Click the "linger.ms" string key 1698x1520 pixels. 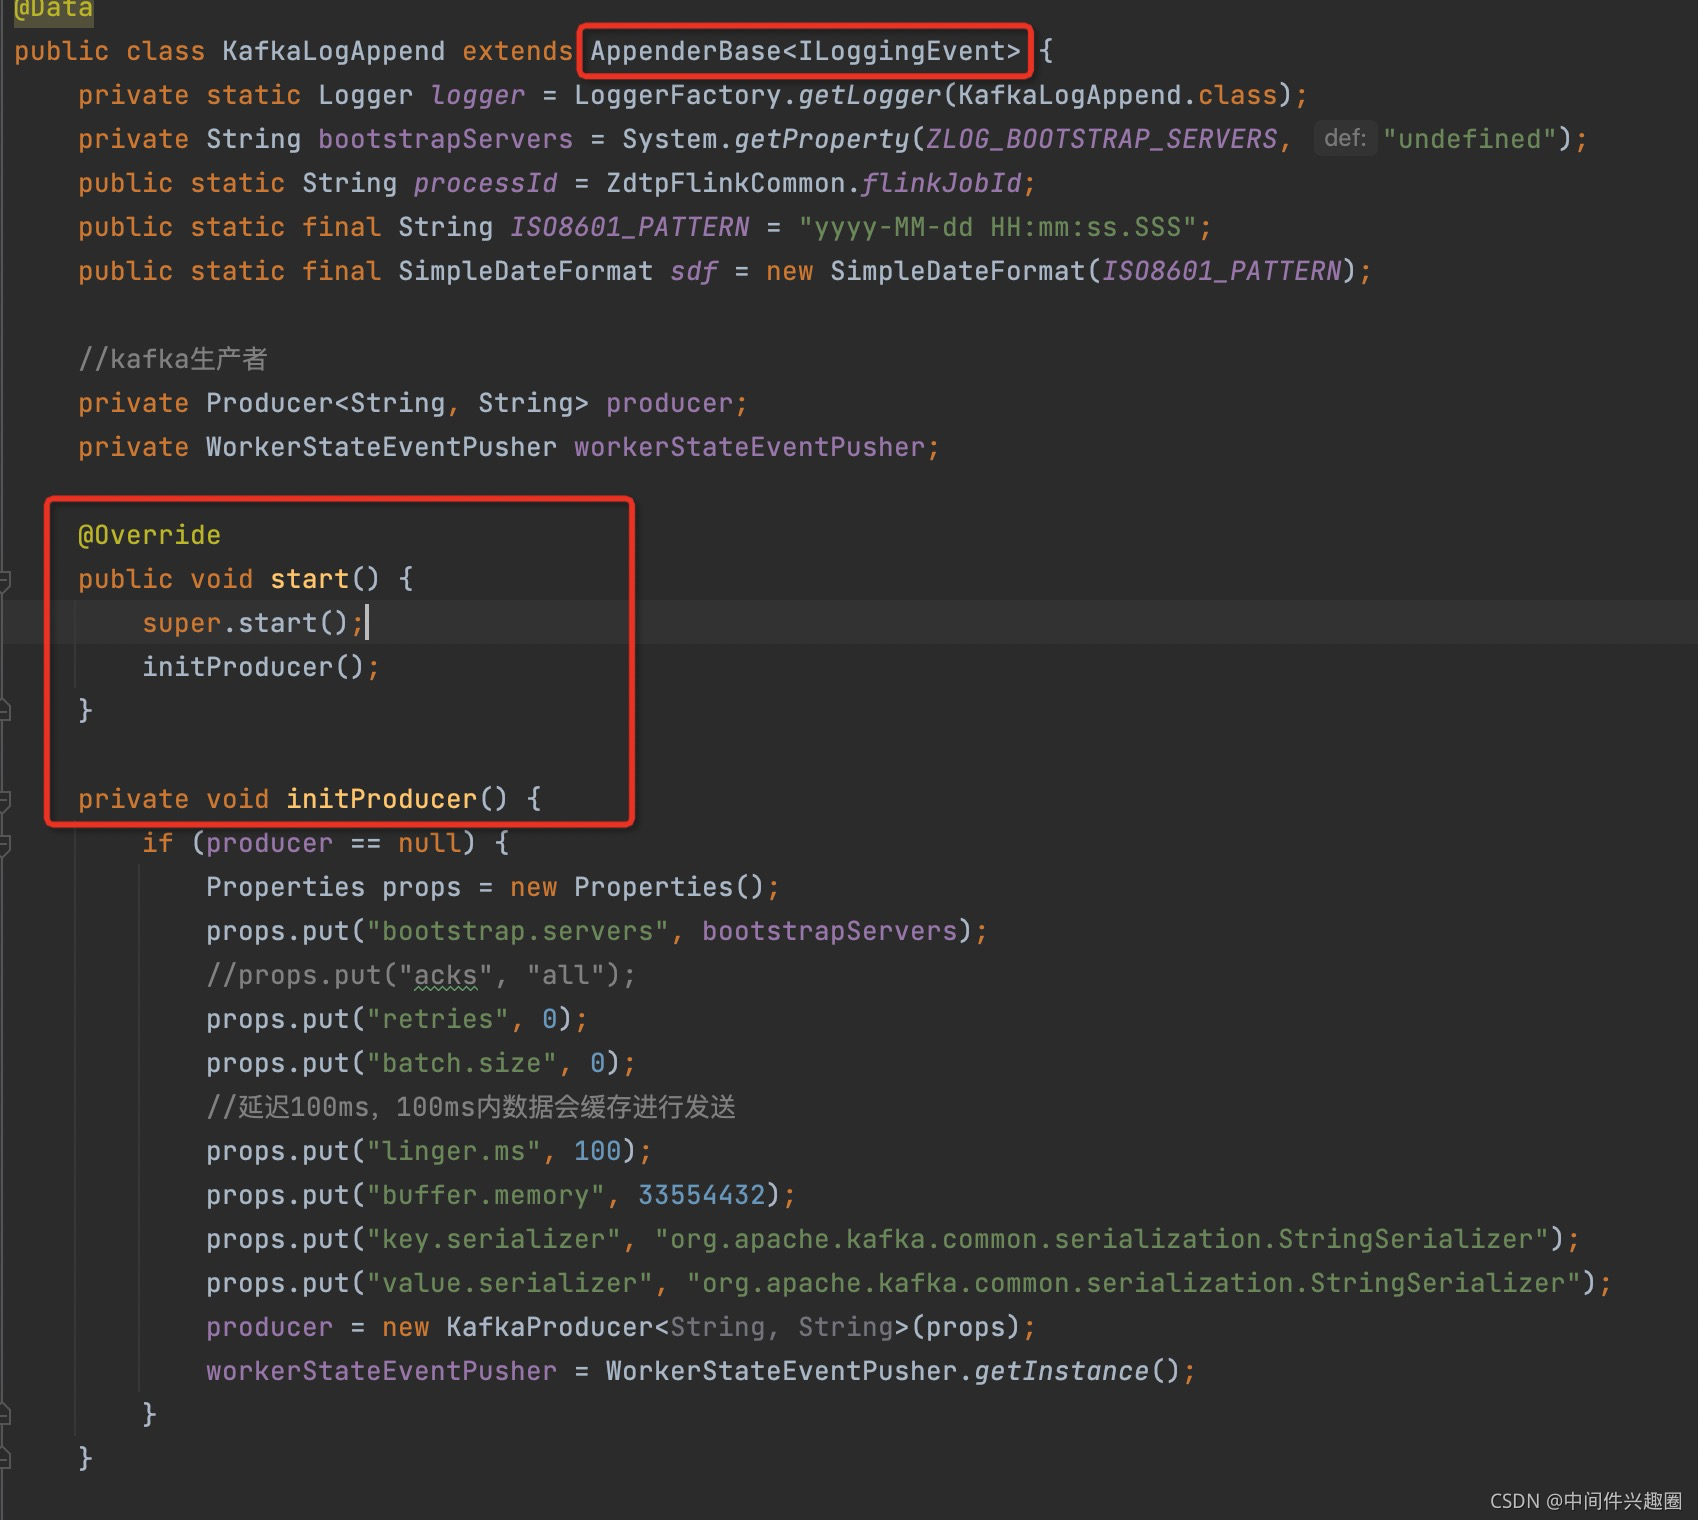[x=454, y=1151]
